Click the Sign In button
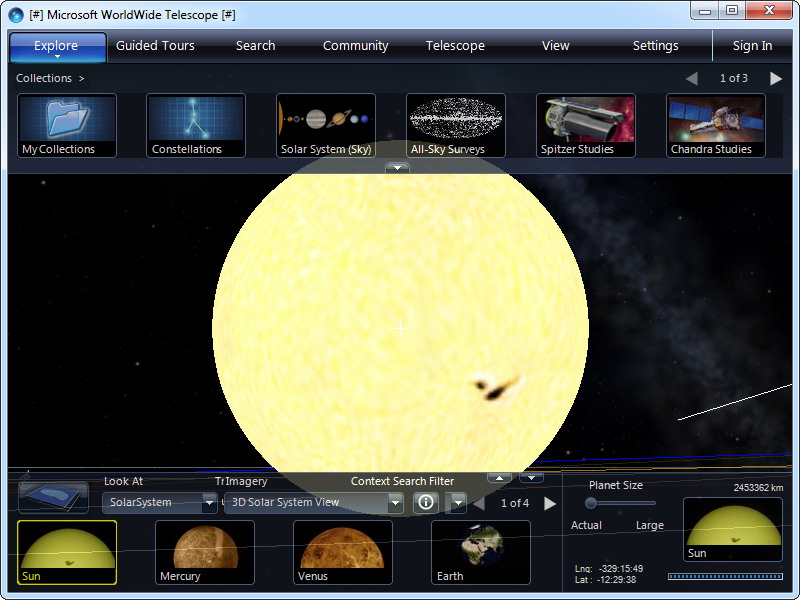This screenshot has height=600, width=800. 753,45
